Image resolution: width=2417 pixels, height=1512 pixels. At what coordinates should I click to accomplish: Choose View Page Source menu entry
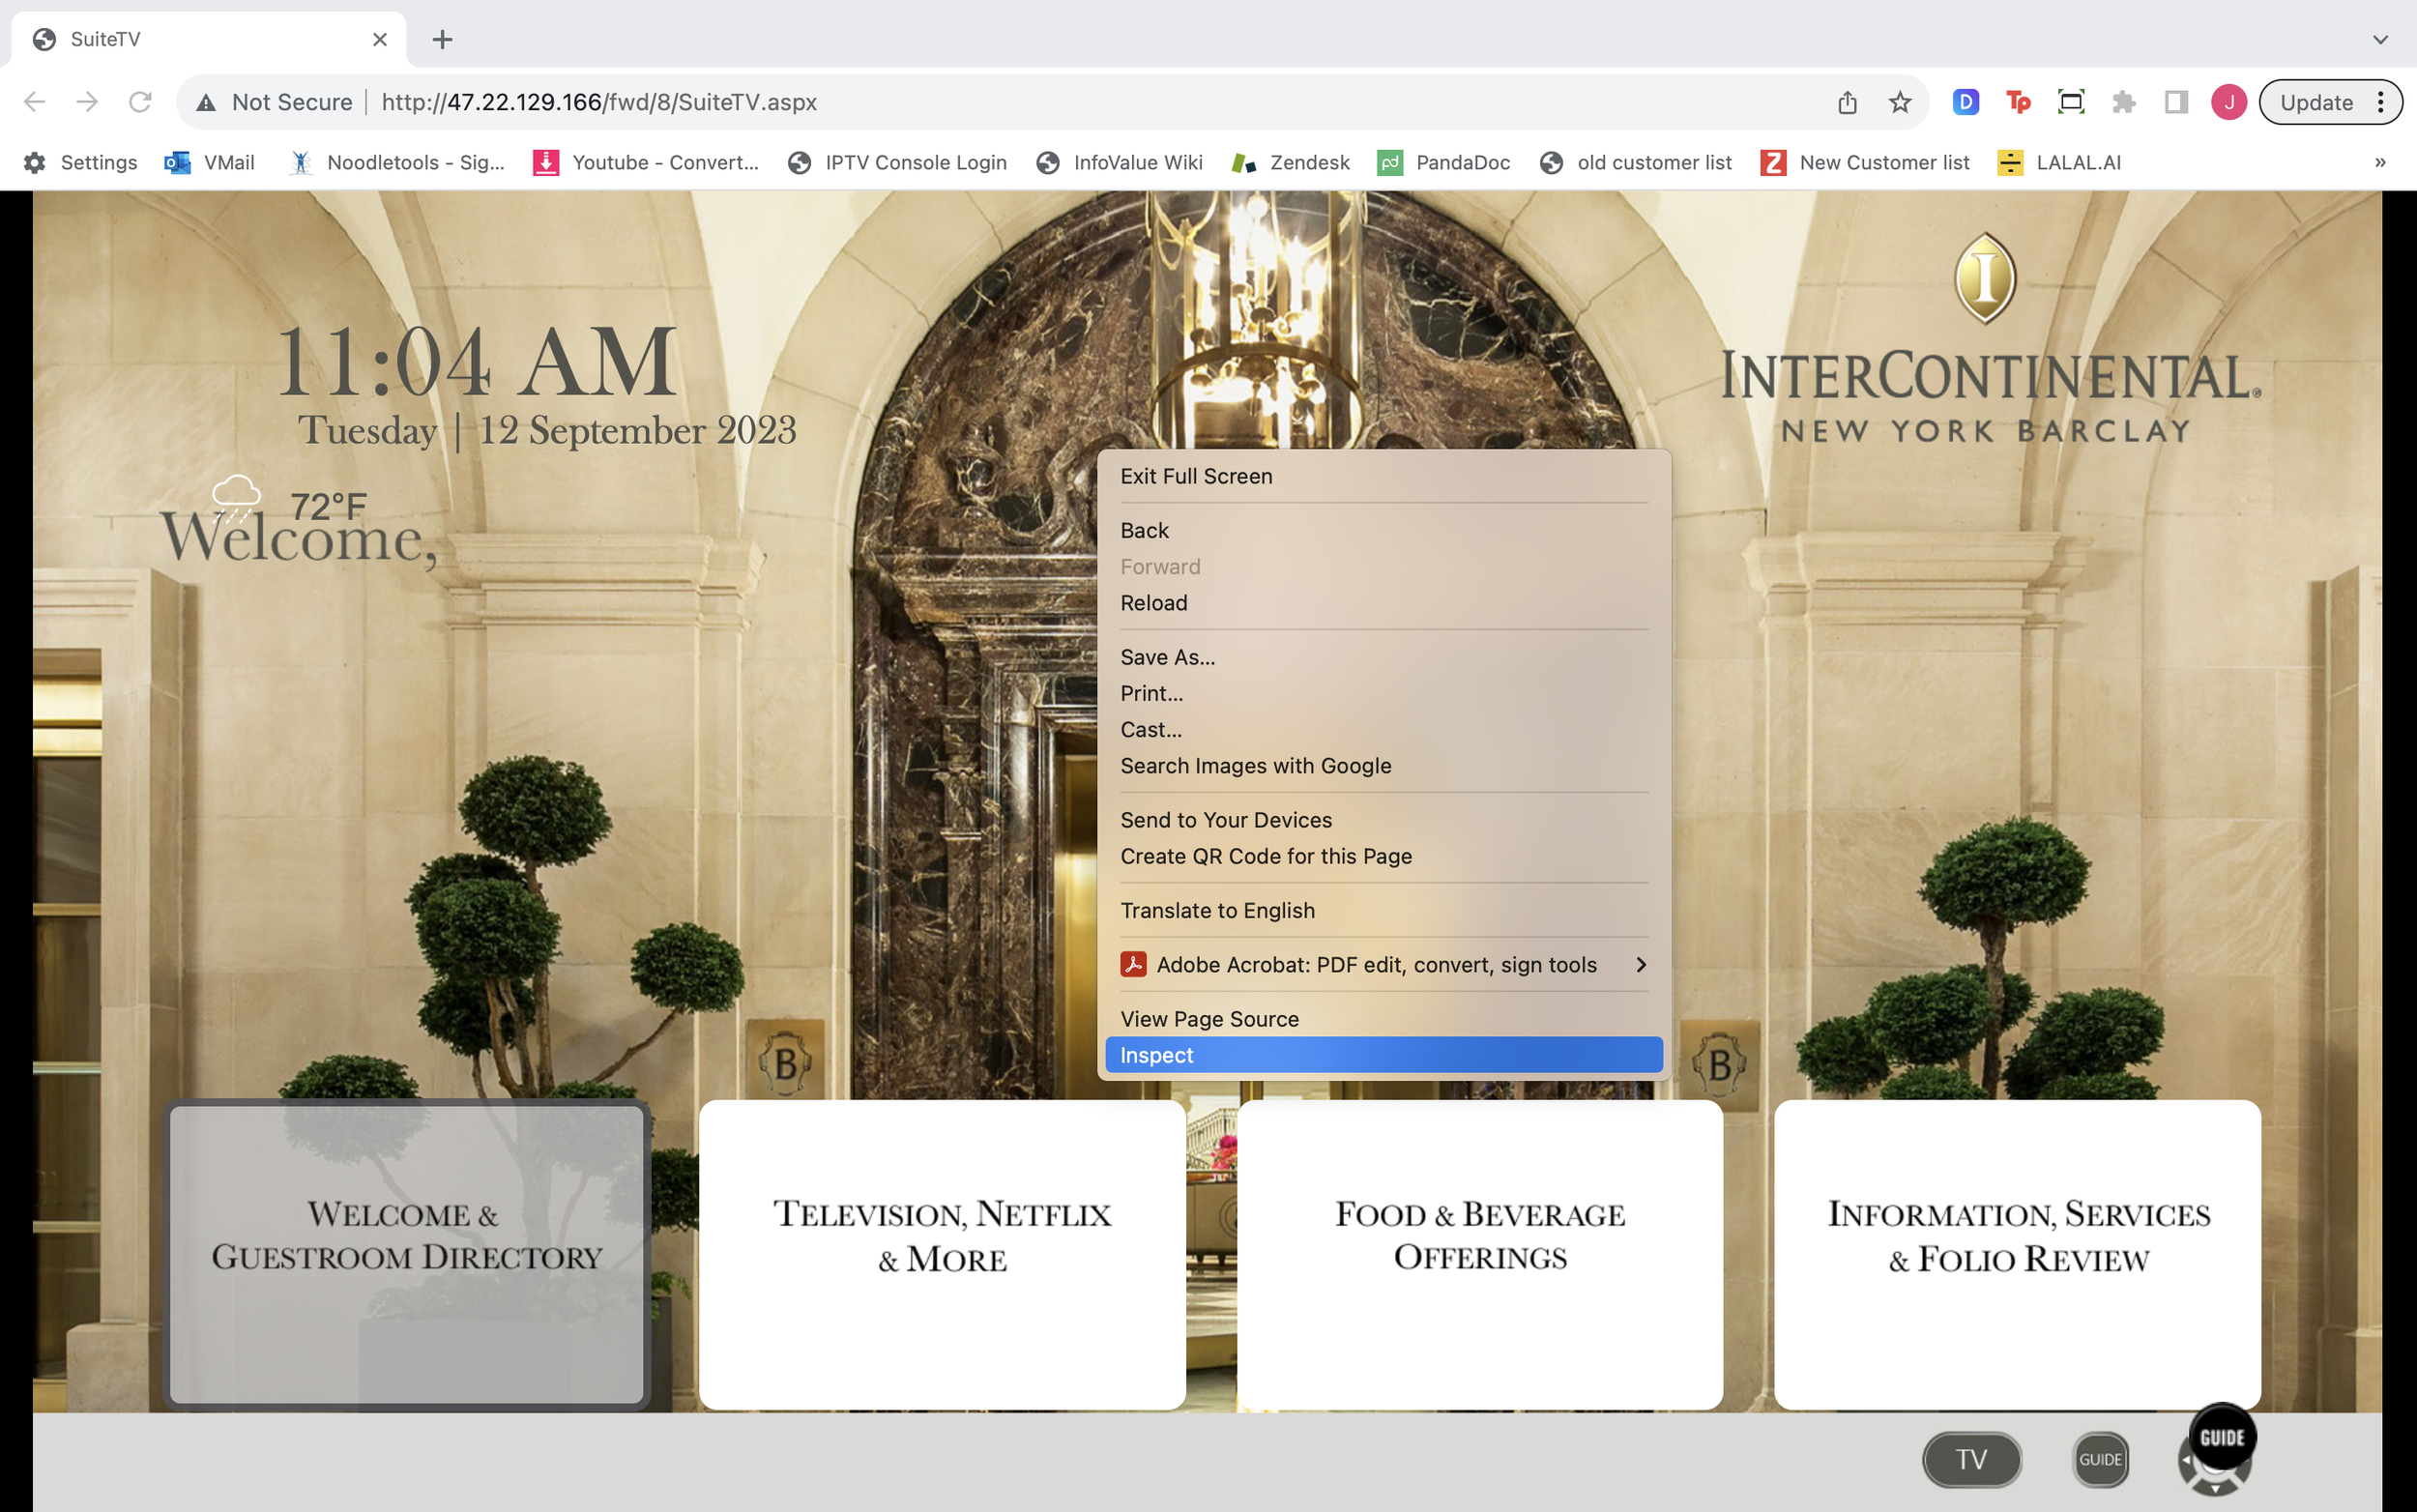coord(1209,1018)
